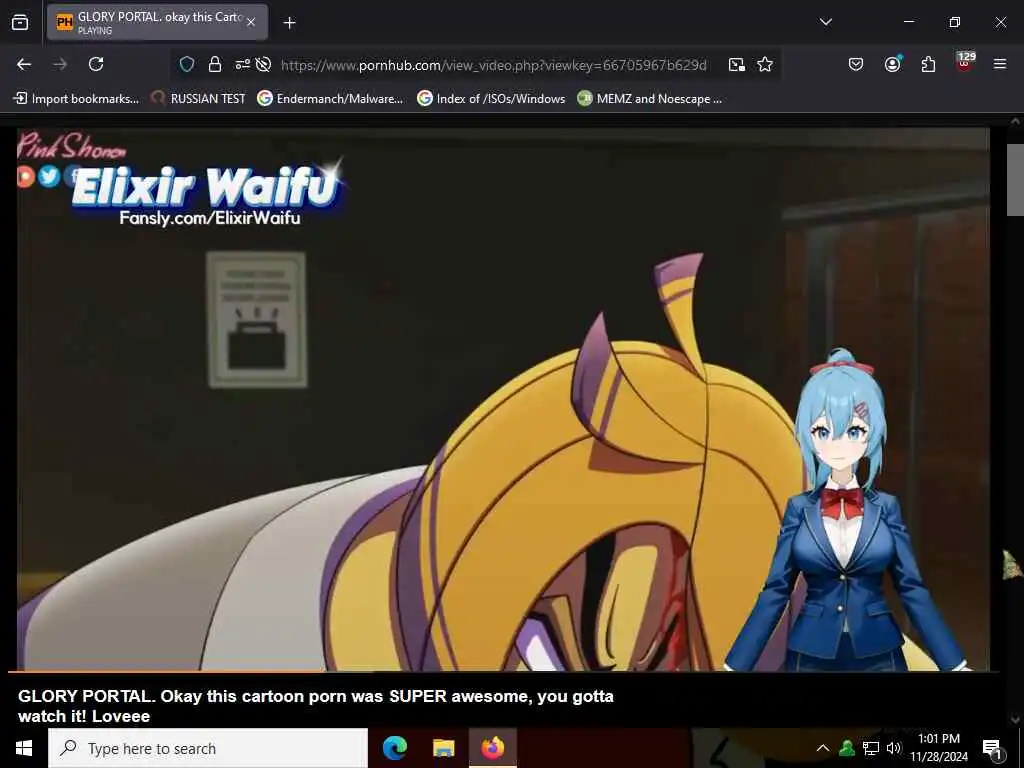Click the green tray icon beside the chevron
1024x768 pixels.
847,748
